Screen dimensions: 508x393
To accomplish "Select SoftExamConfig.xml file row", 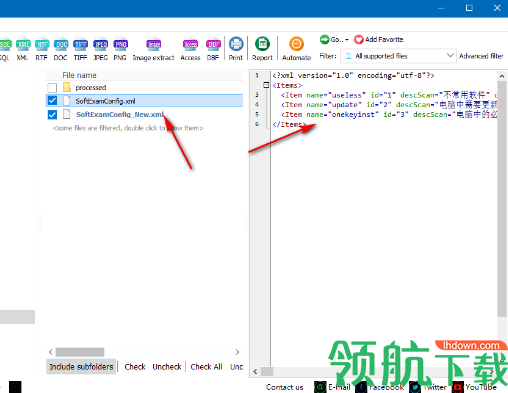I will click(x=144, y=101).
